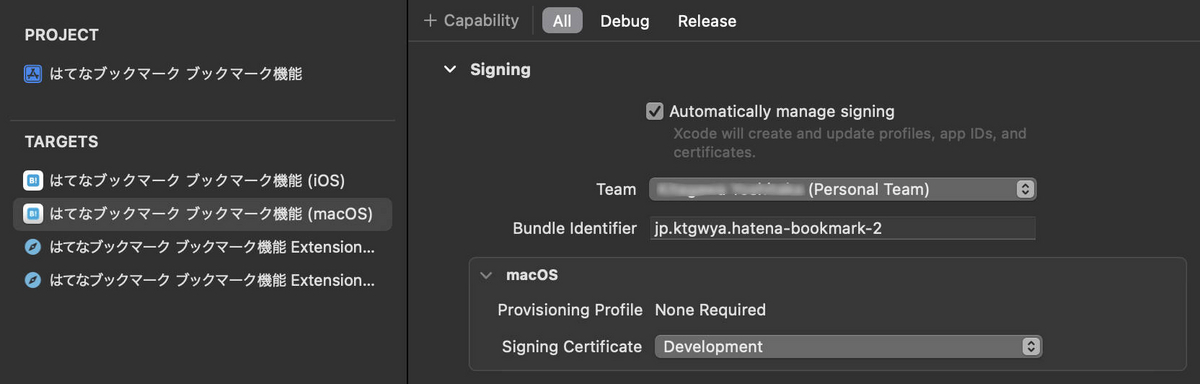The width and height of the screenshot is (1200, 384).
Task: Click the second Extension target Safari icon
Action: pos(33,280)
